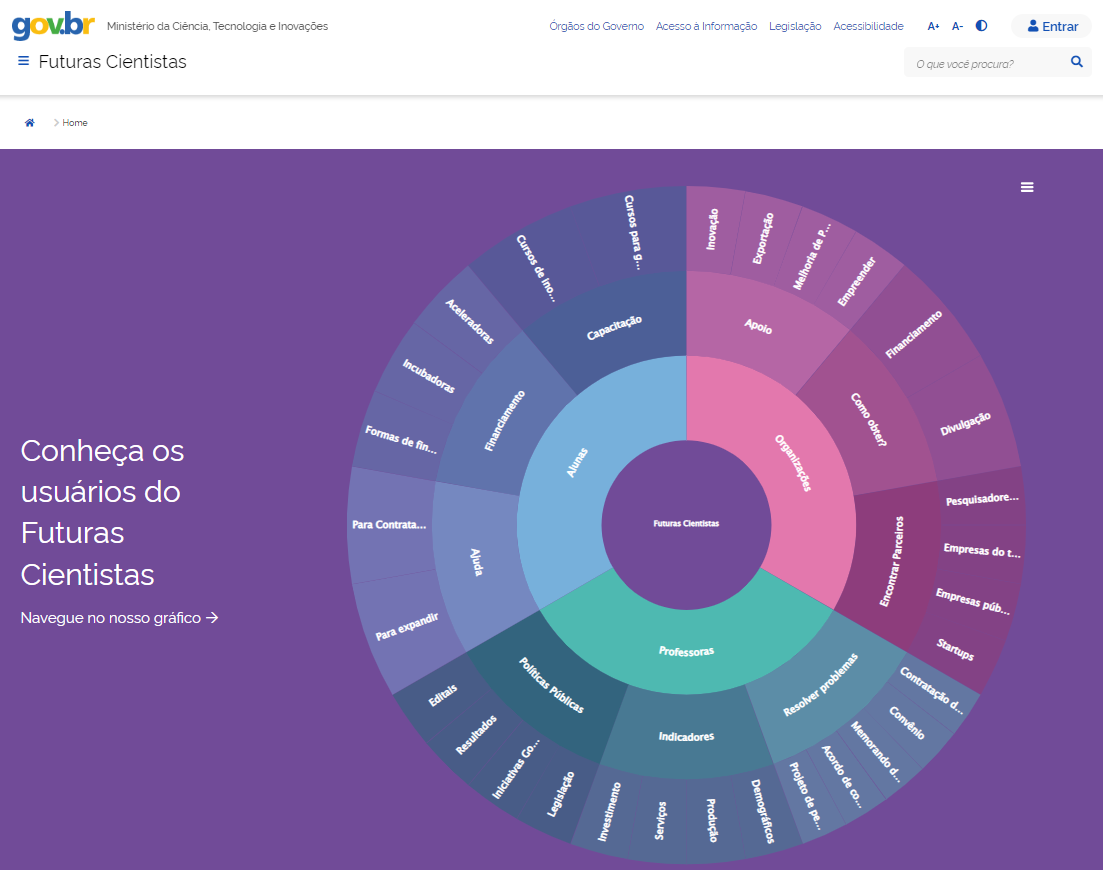Image resolution: width=1103 pixels, height=870 pixels.
Task: Click the Home breadcrumb text
Action: point(75,122)
